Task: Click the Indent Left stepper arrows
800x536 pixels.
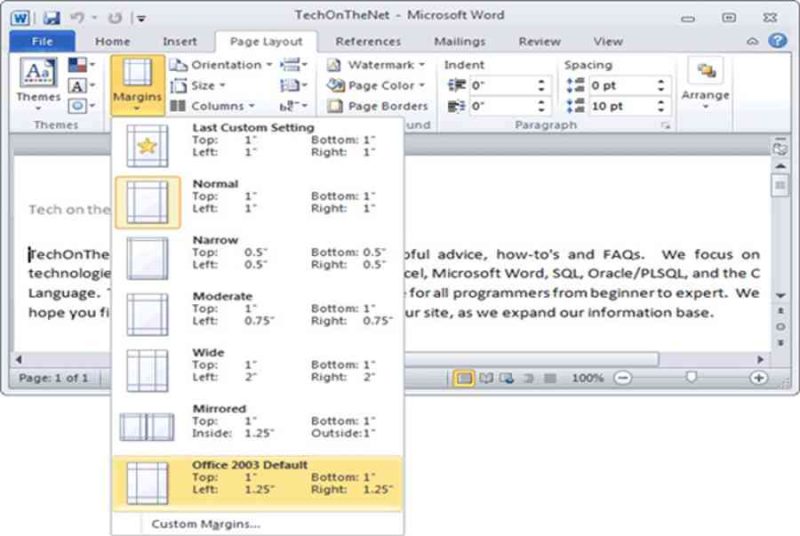Action: click(541, 85)
